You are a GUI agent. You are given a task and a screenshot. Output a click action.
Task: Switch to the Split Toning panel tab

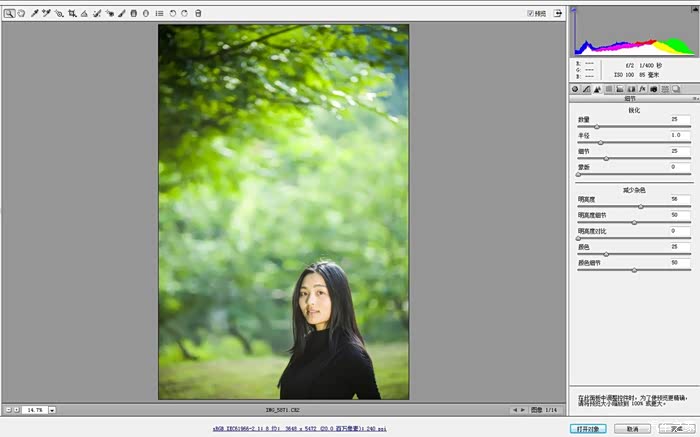tap(620, 89)
